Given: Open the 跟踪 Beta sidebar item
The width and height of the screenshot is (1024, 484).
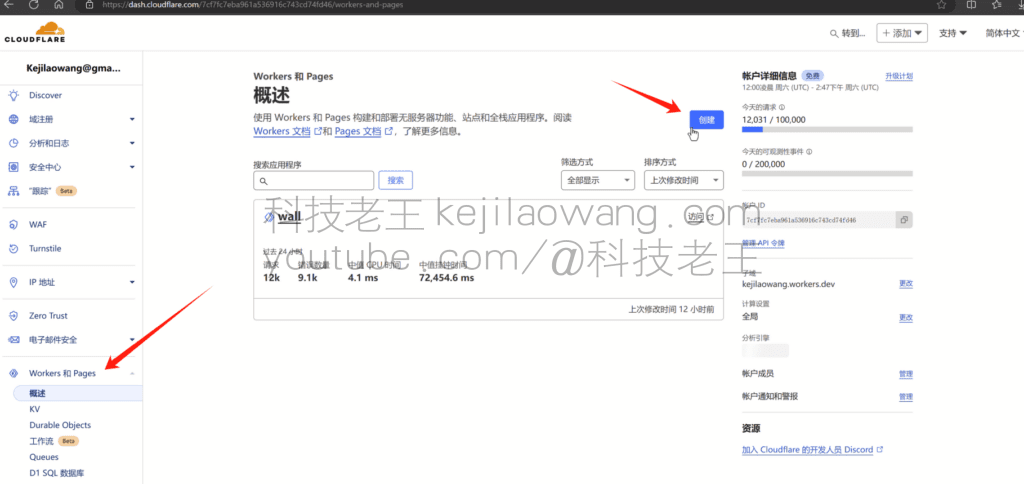Looking at the screenshot, I should coord(46,190).
